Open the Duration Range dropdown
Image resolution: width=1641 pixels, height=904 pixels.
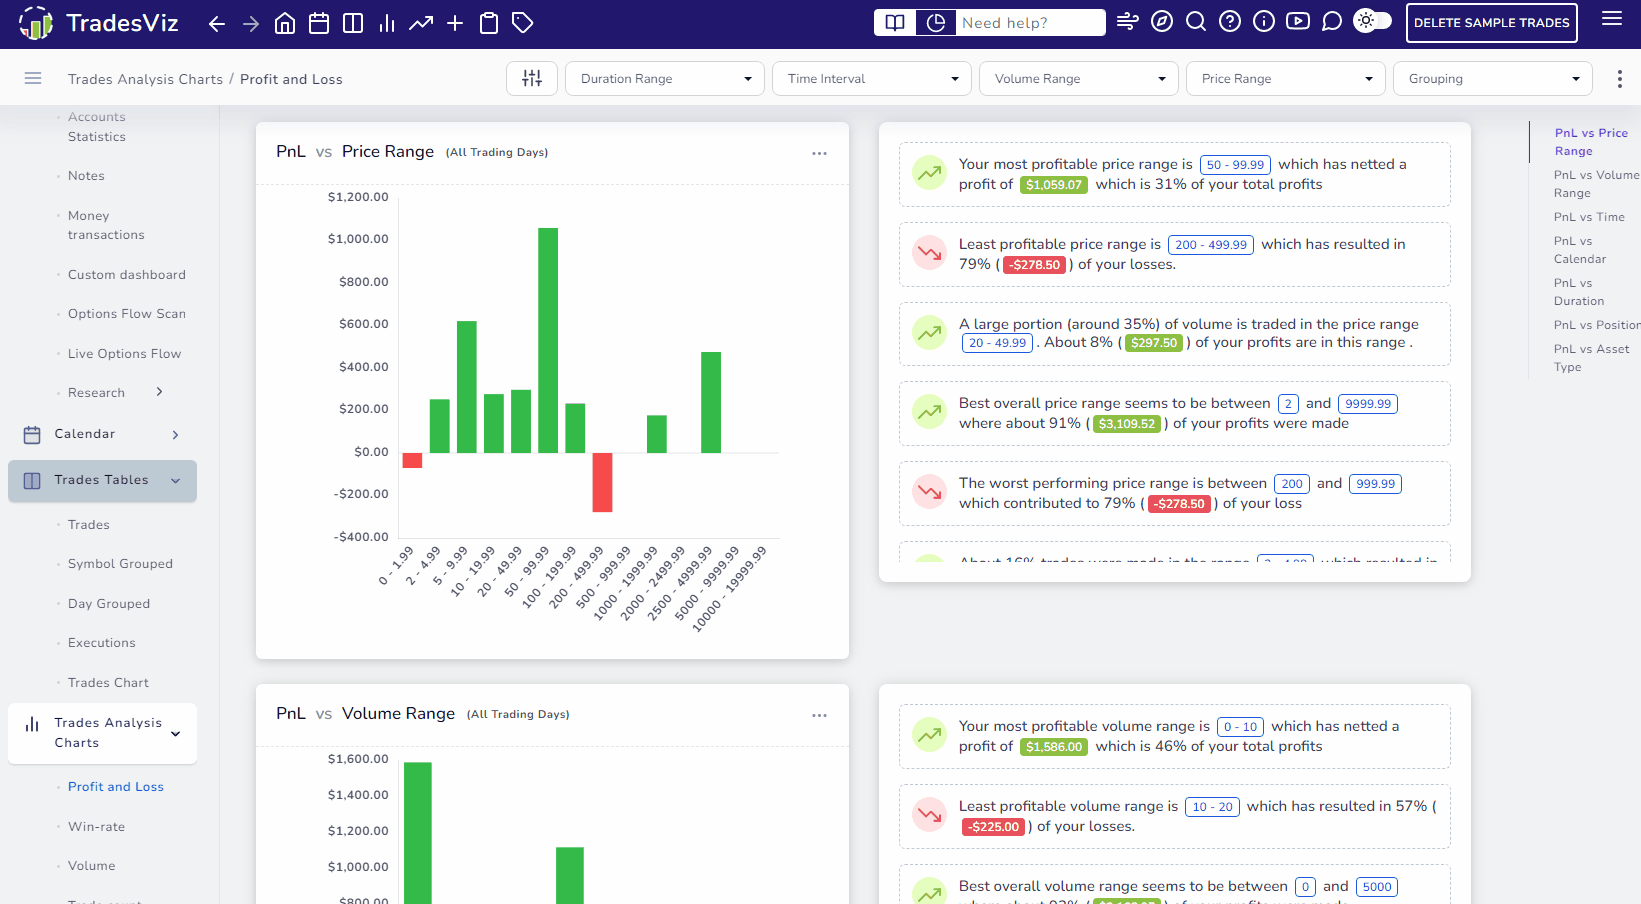click(665, 79)
